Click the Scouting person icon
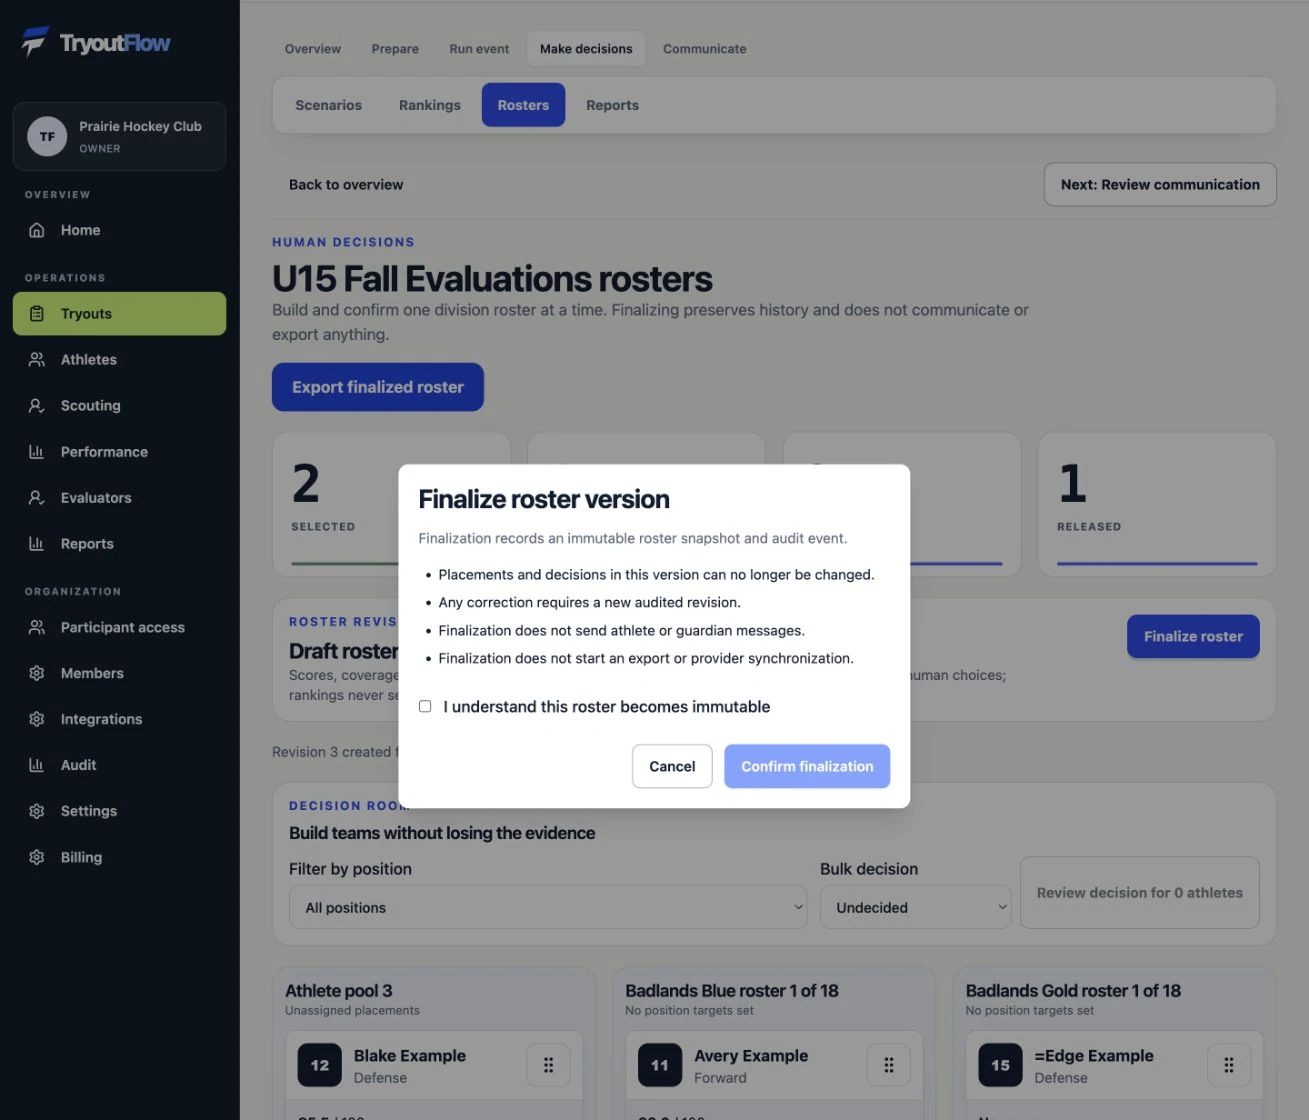The image size is (1309, 1120). pos(37,406)
